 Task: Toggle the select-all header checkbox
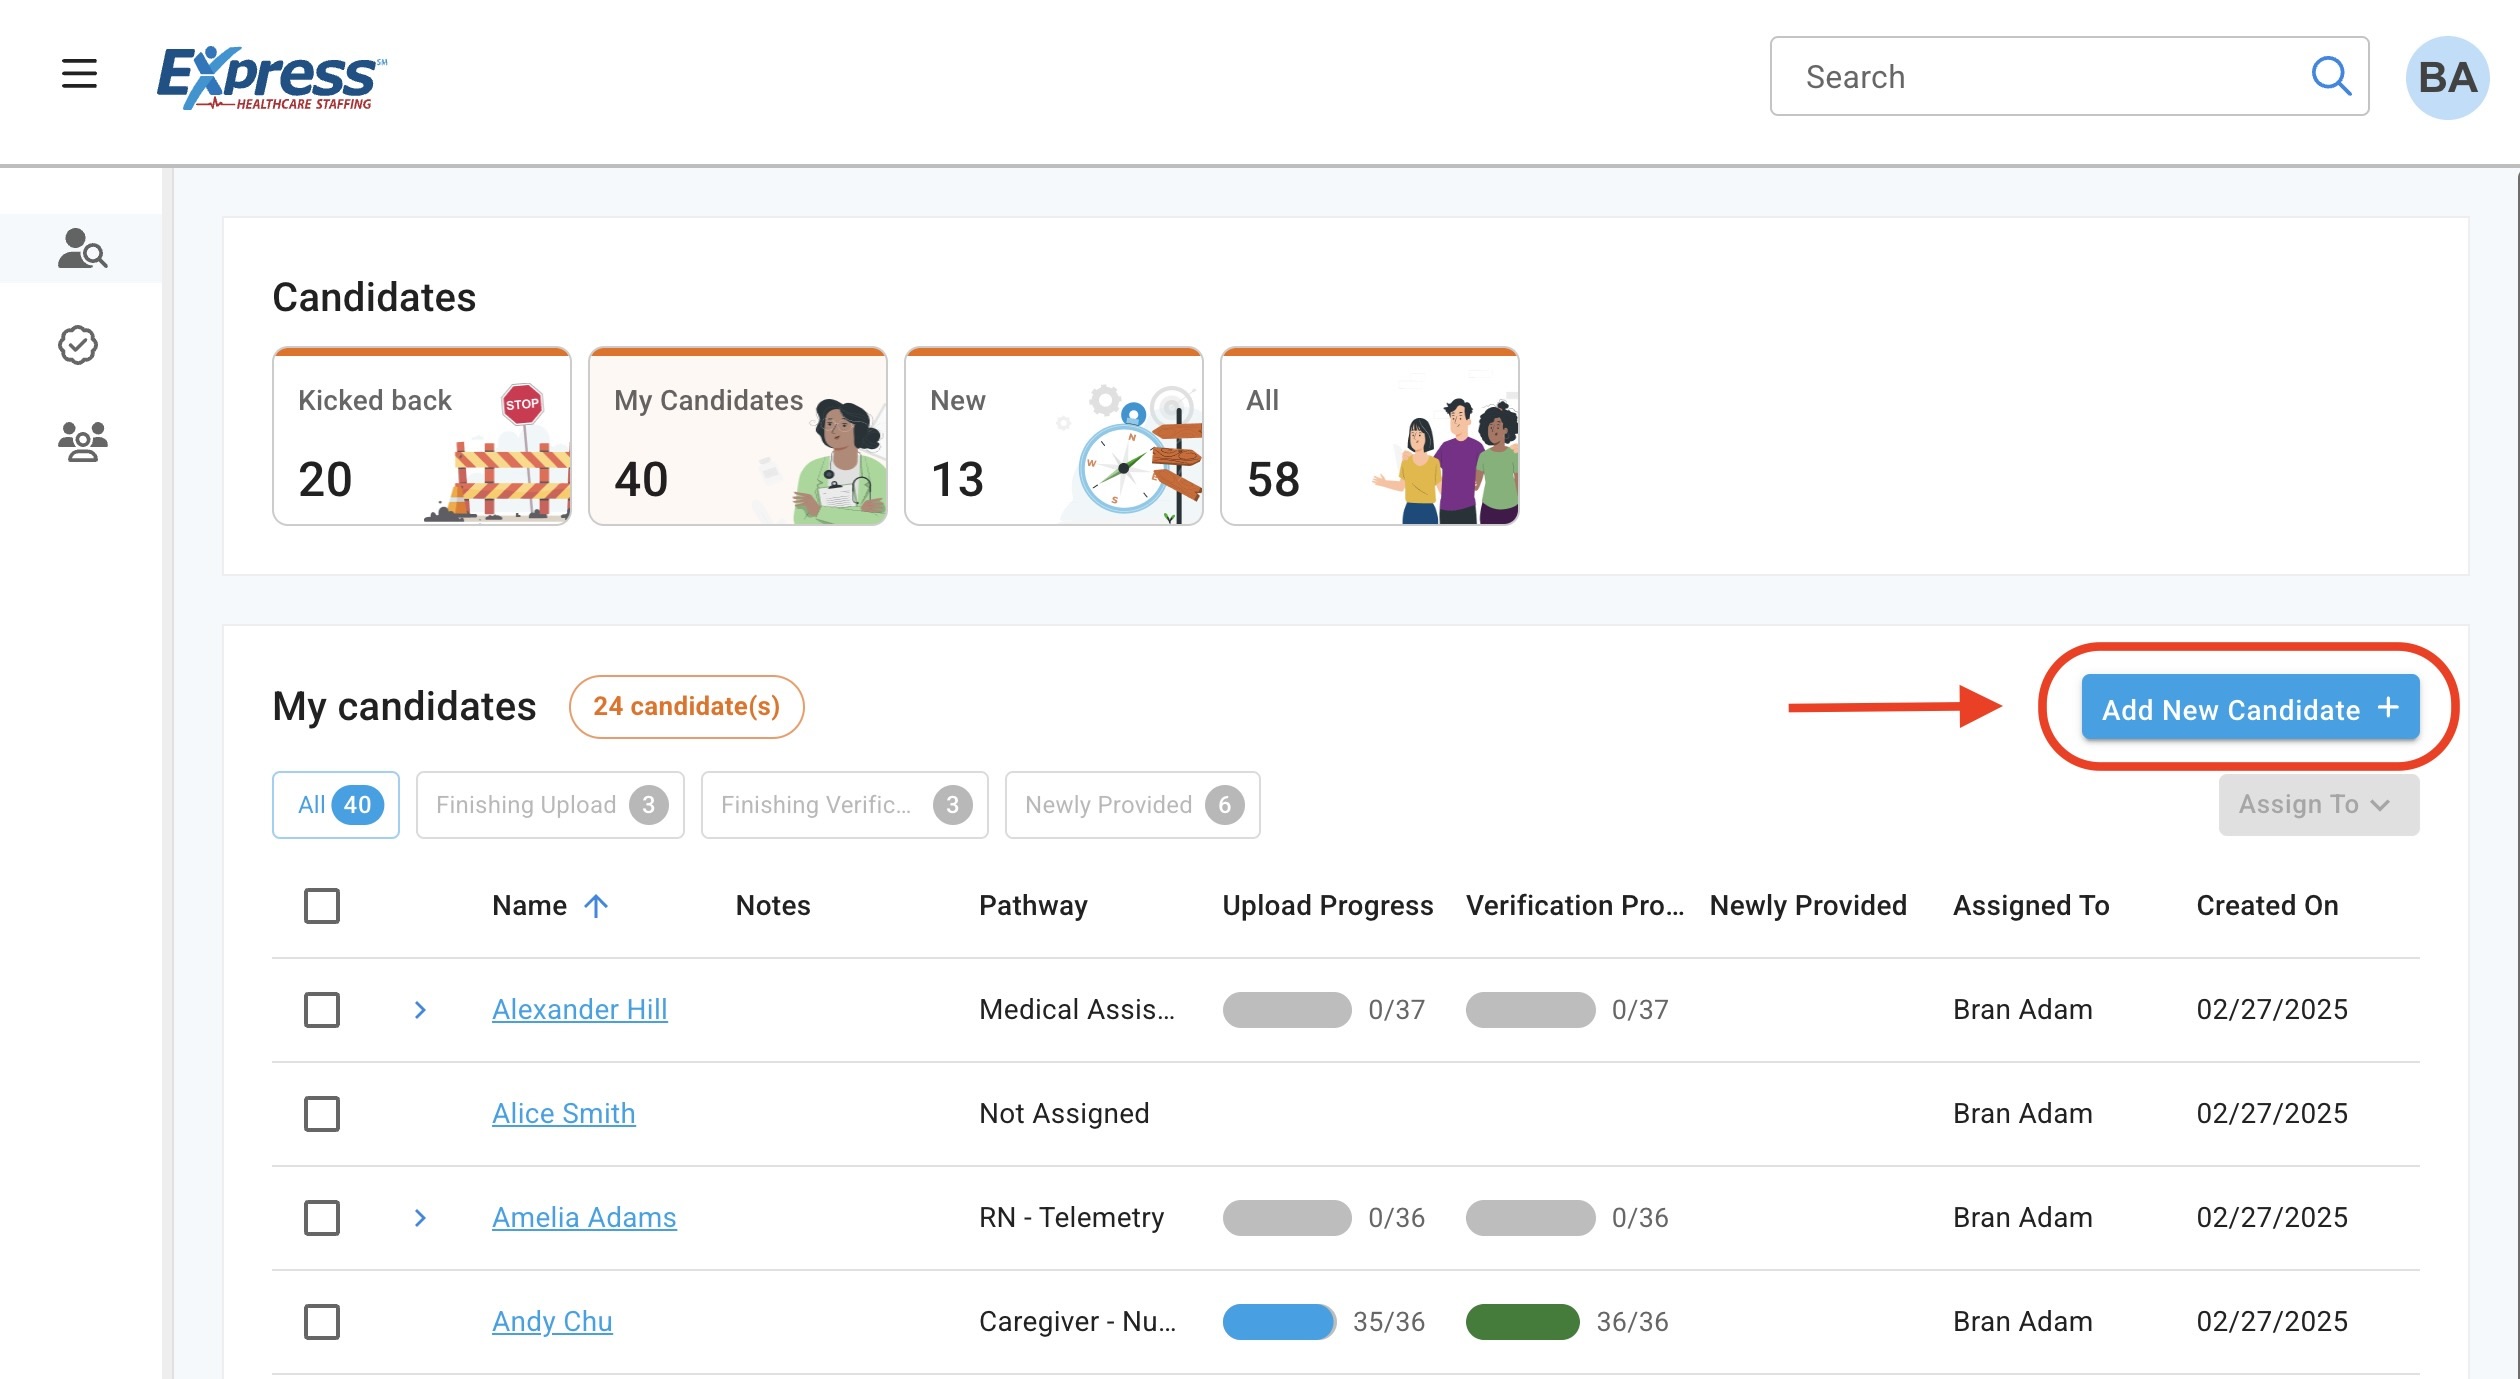pyautogui.click(x=322, y=906)
